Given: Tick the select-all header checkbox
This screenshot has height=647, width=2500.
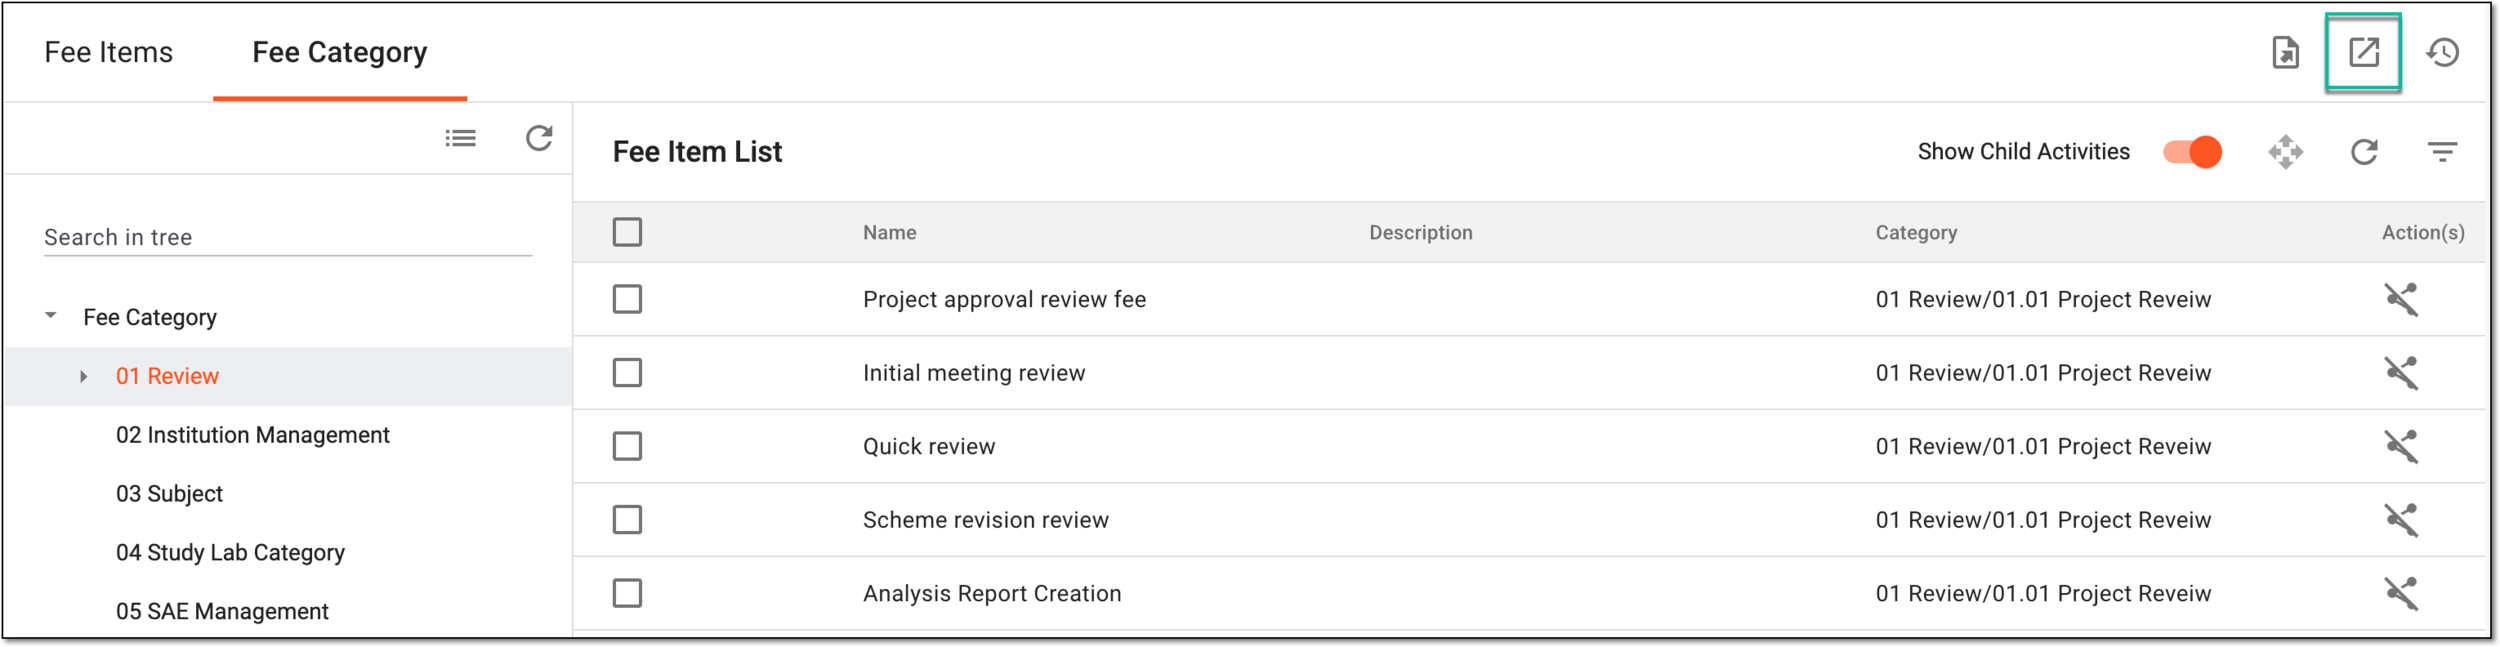Looking at the screenshot, I should (627, 232).
